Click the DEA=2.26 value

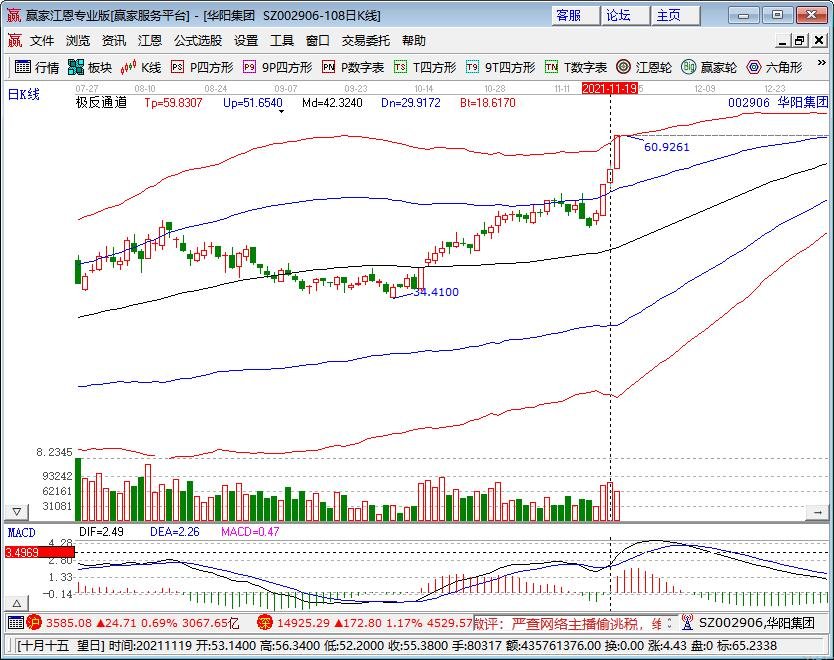point(174,532)
